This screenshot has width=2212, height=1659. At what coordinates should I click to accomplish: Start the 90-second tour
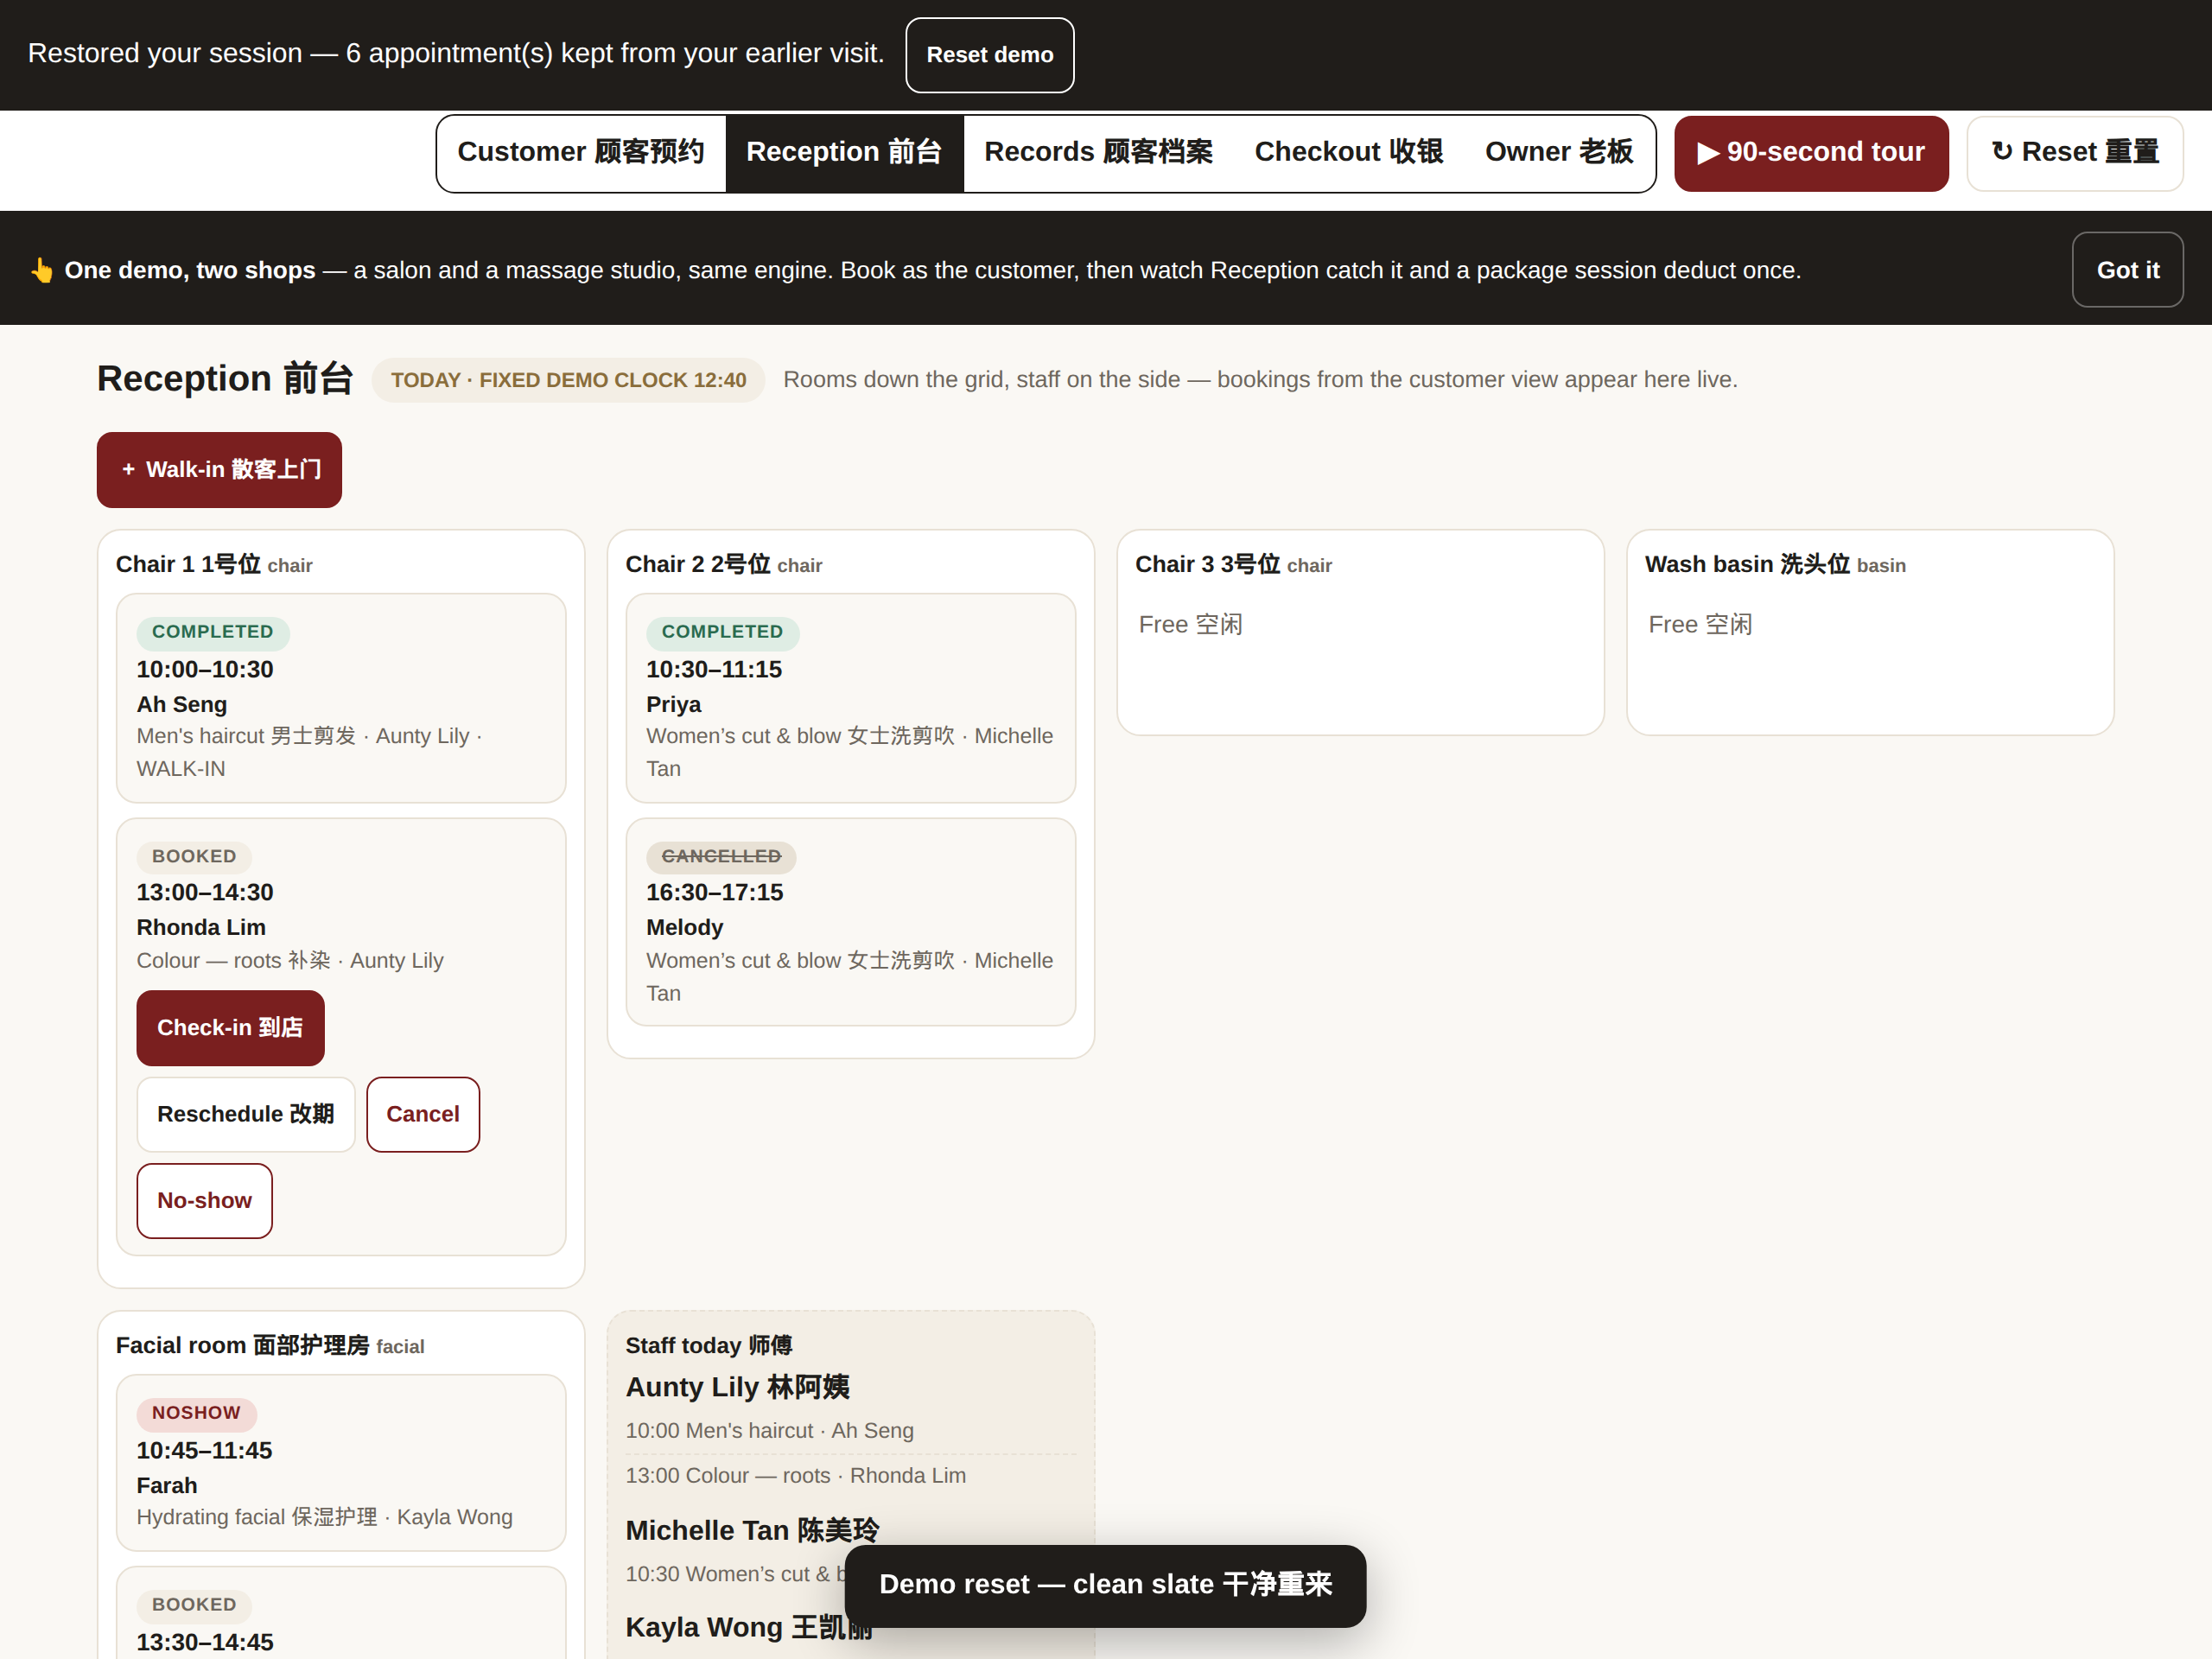pyautogui.click(x=1811, y=153)
